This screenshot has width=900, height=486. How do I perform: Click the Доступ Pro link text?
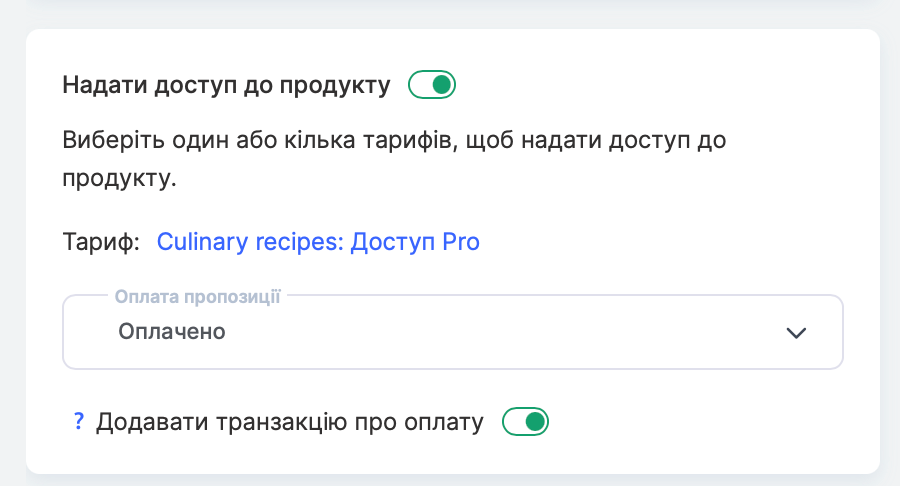point(415,242)
